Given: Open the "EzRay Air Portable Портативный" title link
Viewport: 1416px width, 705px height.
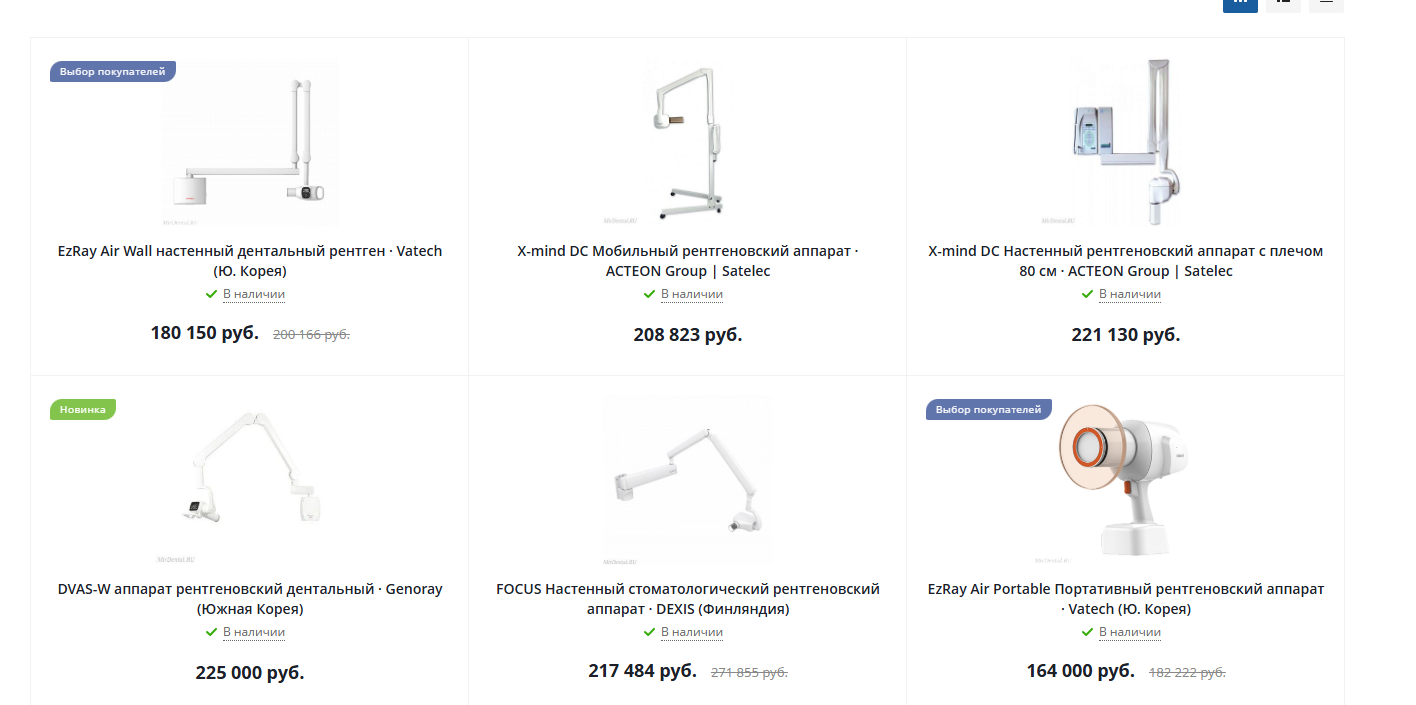Looking at the screenshot, I should point(1126,599).
